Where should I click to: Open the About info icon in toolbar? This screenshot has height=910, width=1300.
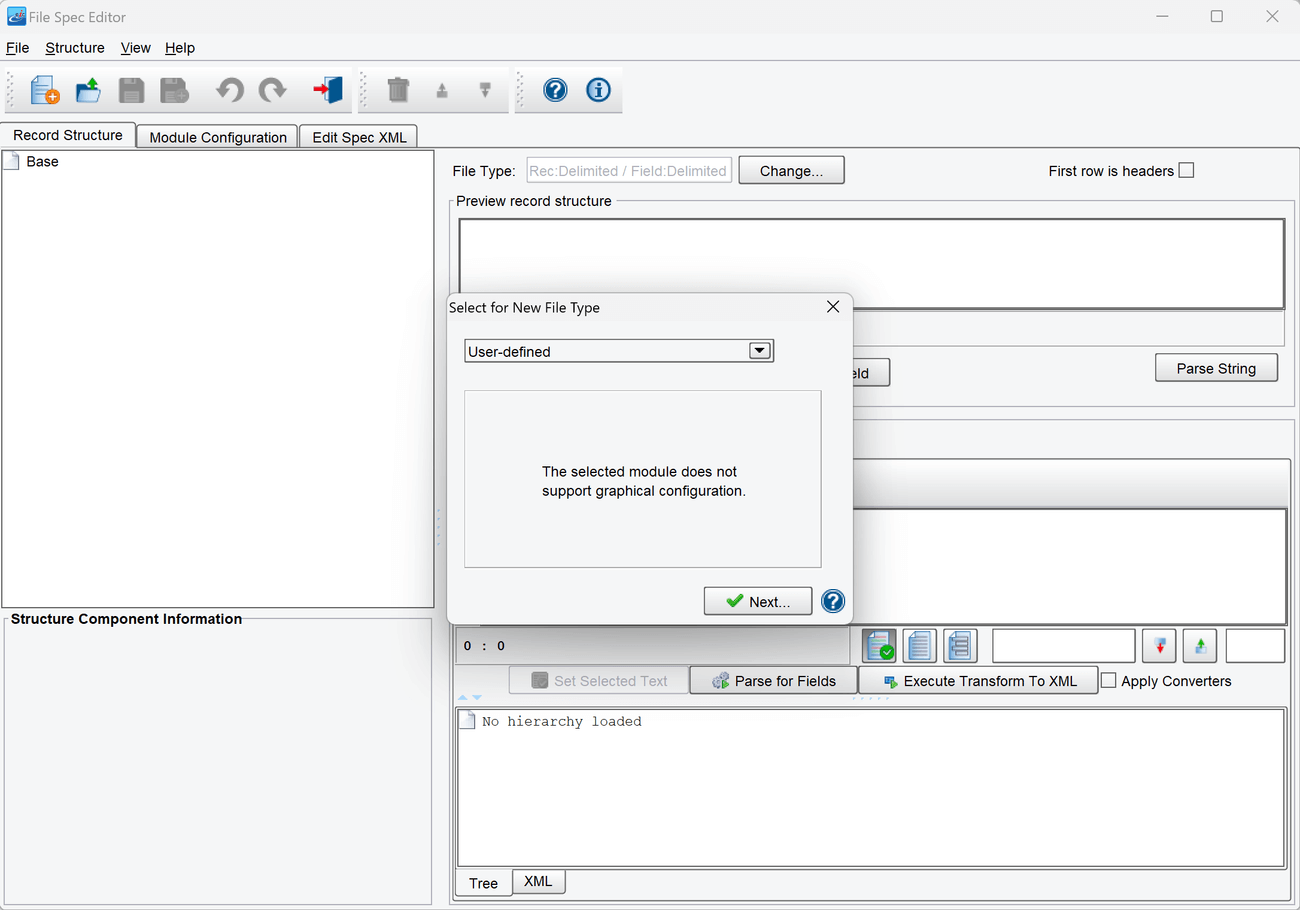pyautogui.click(x=598, y=90)
